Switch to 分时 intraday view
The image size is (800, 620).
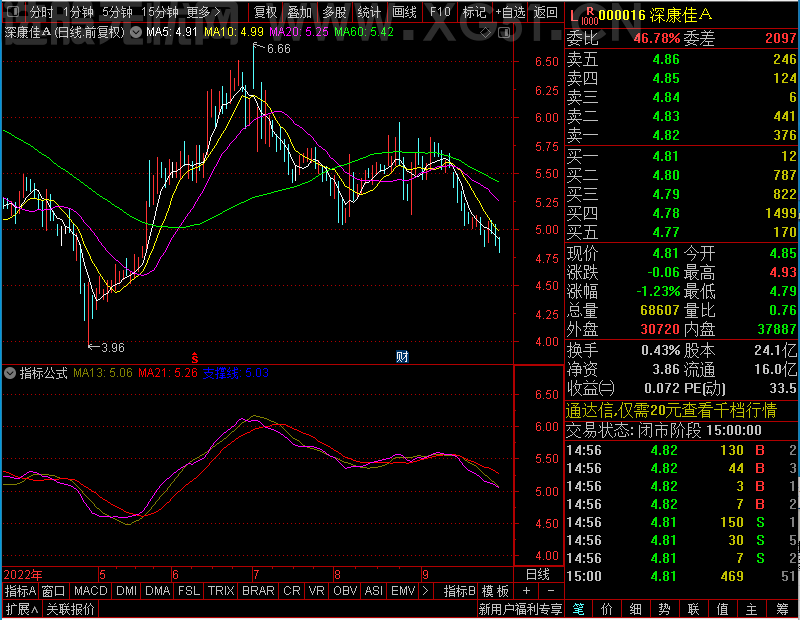coord(41,12)
